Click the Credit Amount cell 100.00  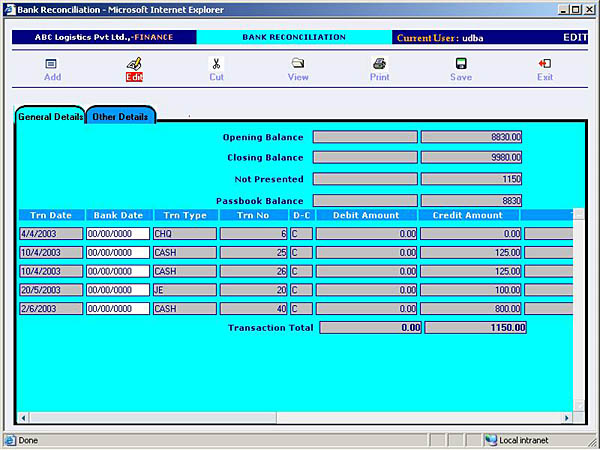[x=471, y=290]
